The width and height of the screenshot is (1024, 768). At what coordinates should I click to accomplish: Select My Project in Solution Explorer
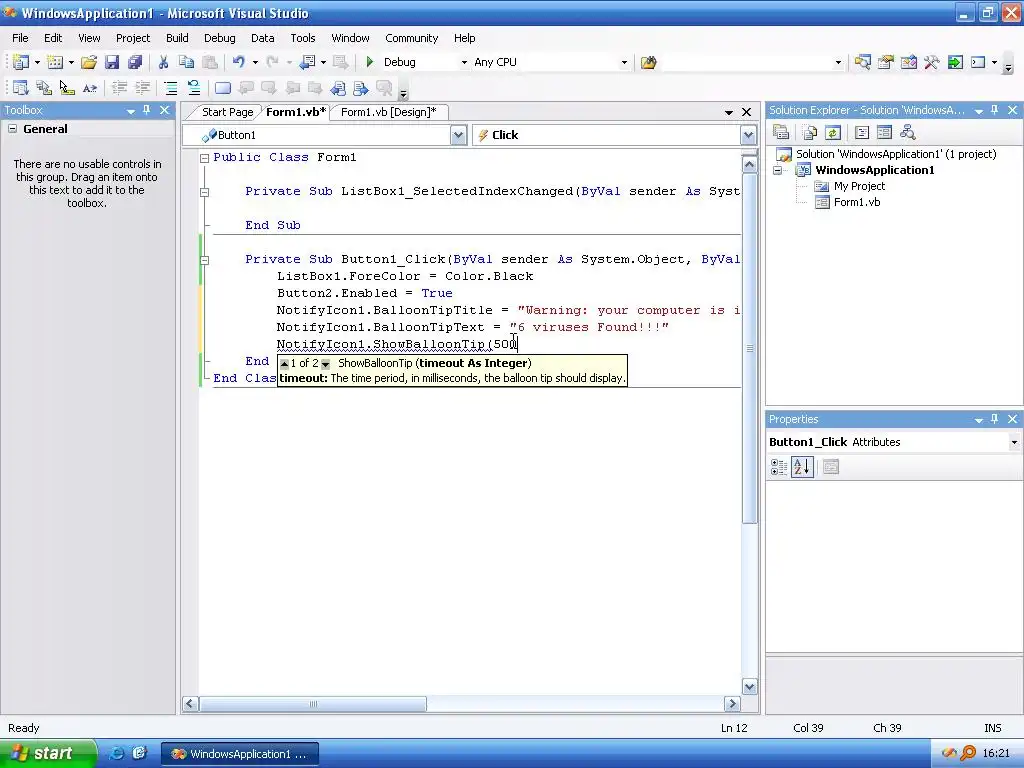pyautogui.click(x=859, y=186)
